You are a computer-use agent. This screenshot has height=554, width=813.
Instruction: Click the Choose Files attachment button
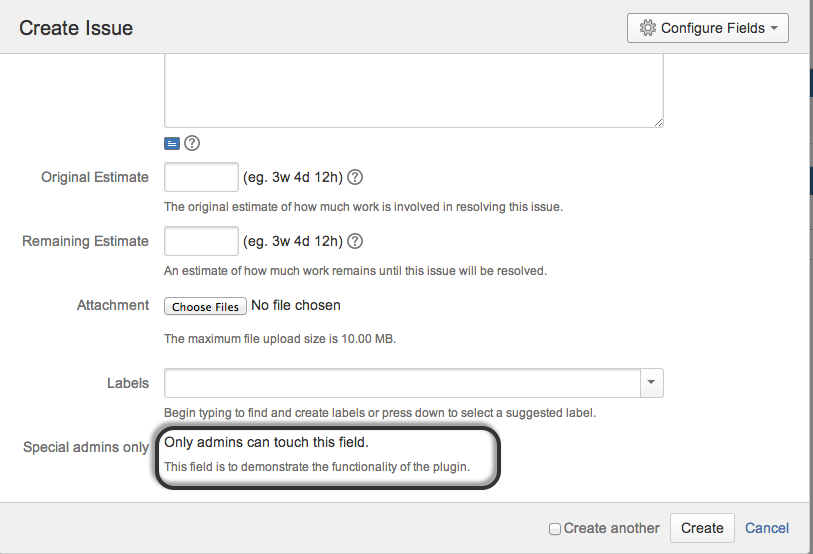205,306
